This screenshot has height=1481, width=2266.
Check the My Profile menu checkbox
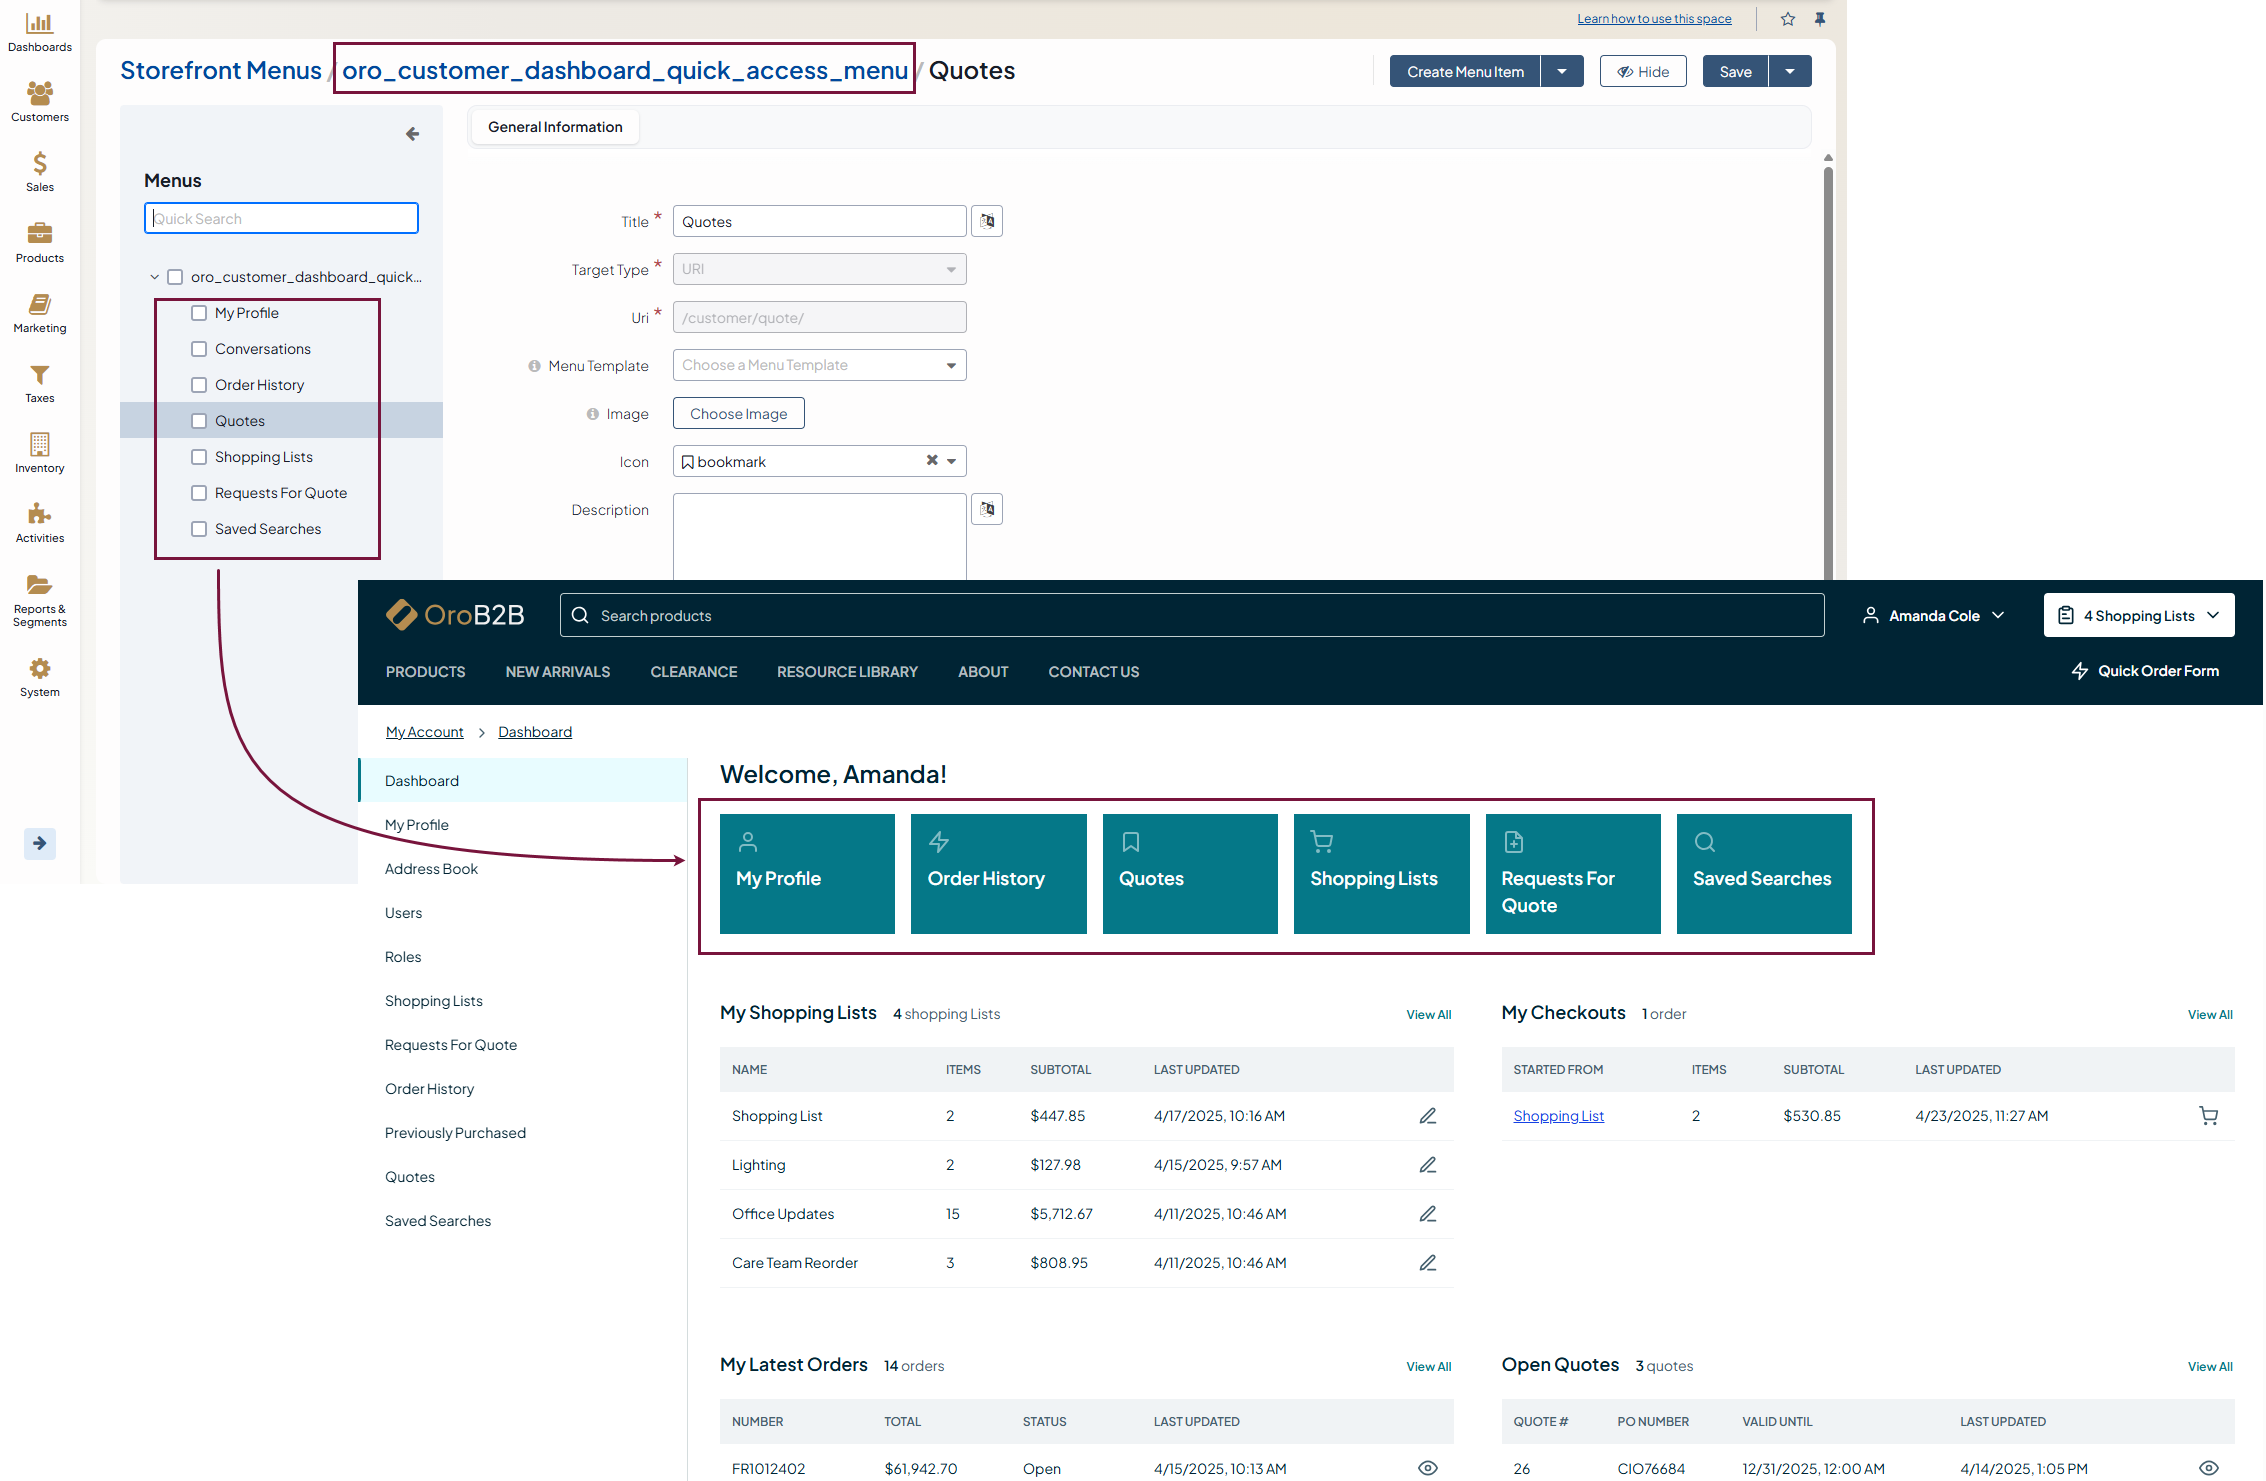(199, 313)
